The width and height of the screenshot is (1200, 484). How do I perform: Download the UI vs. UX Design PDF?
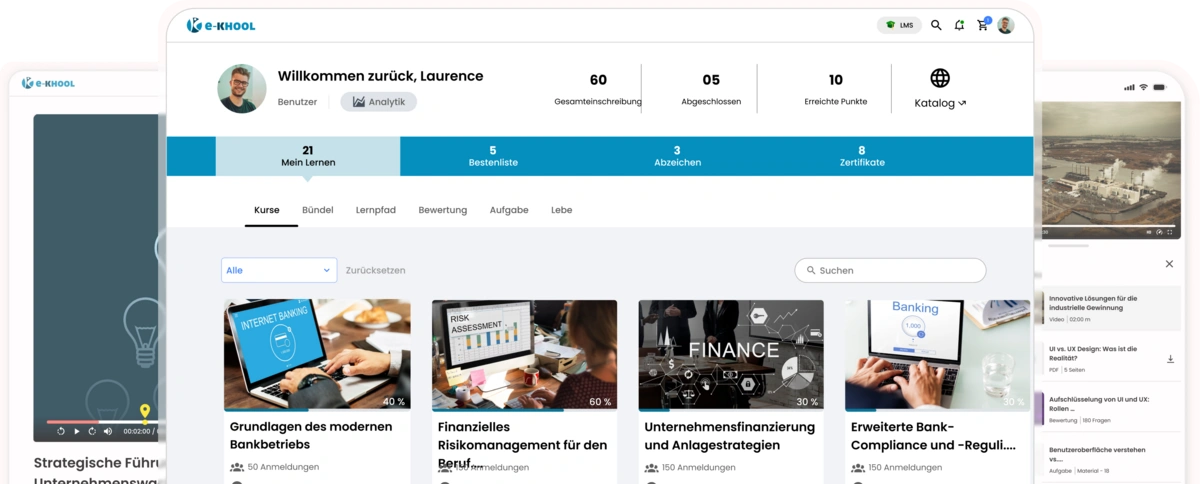click(1170, 359)
